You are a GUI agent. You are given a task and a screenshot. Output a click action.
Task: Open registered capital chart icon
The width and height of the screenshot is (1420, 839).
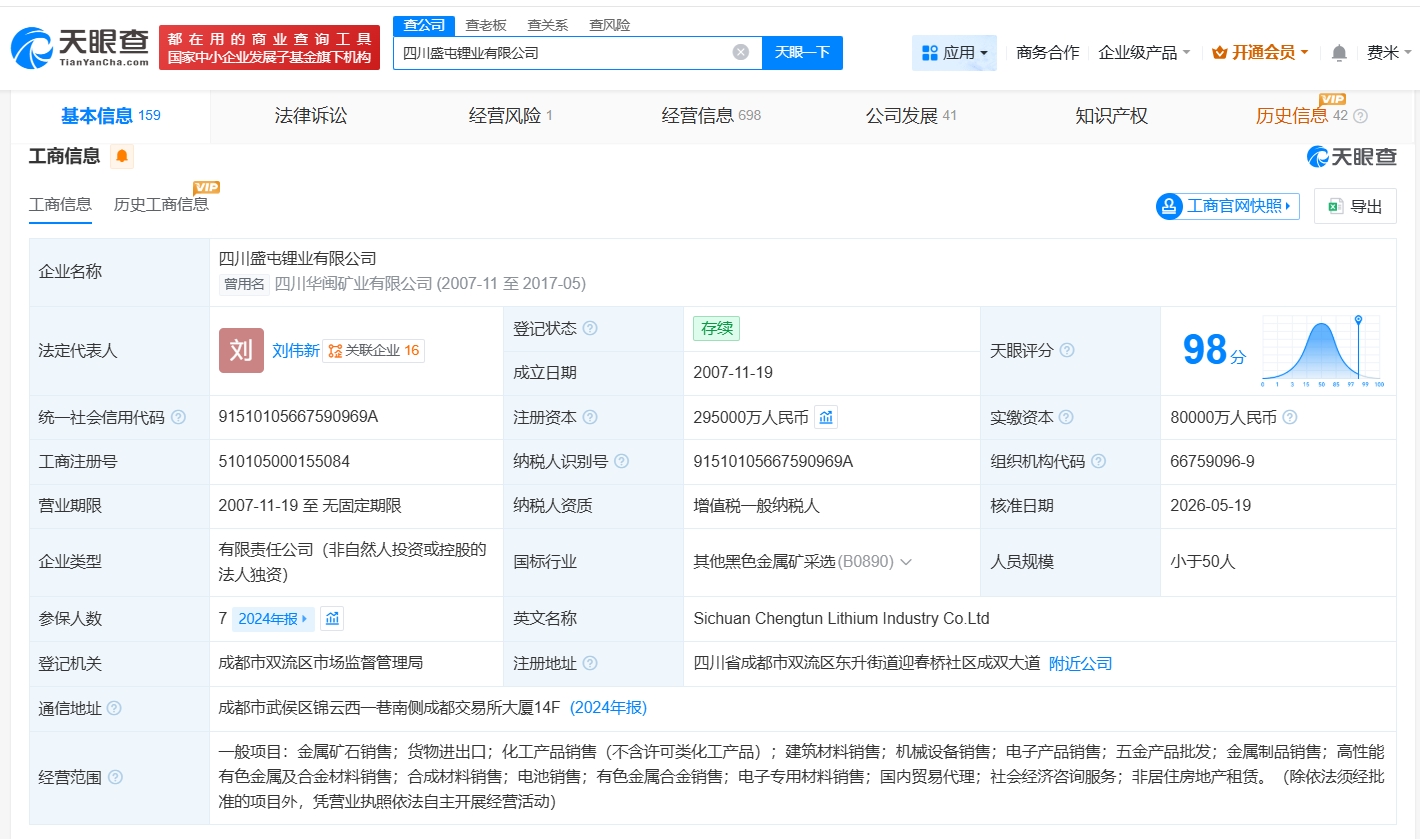pos(826,417)
